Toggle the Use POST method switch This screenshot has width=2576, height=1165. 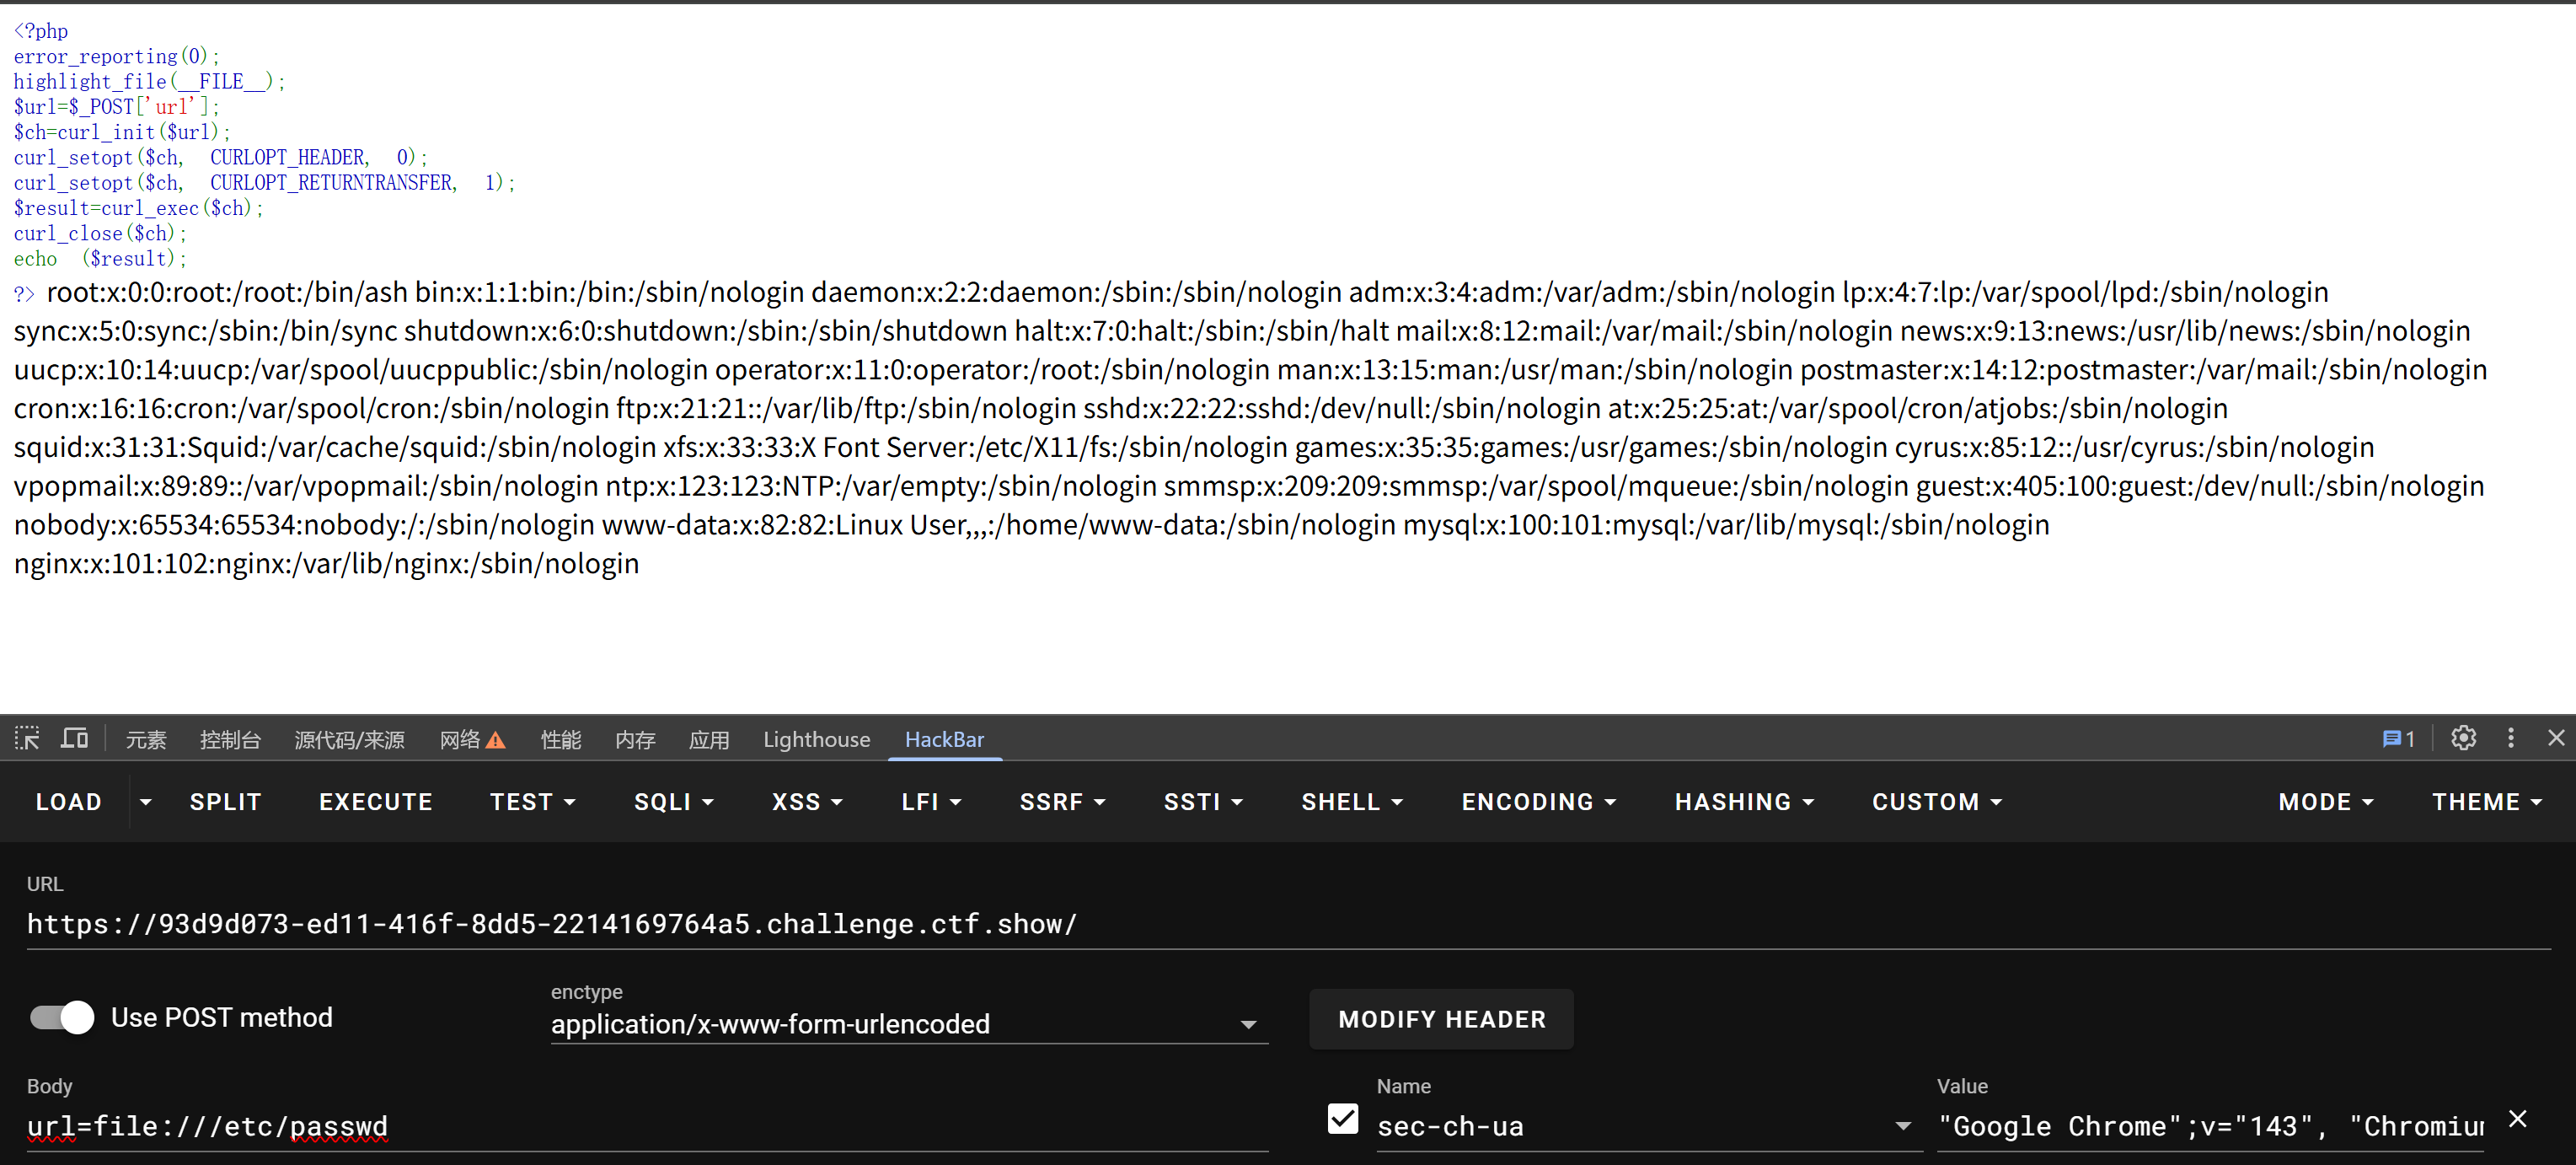pos(62,1017)
